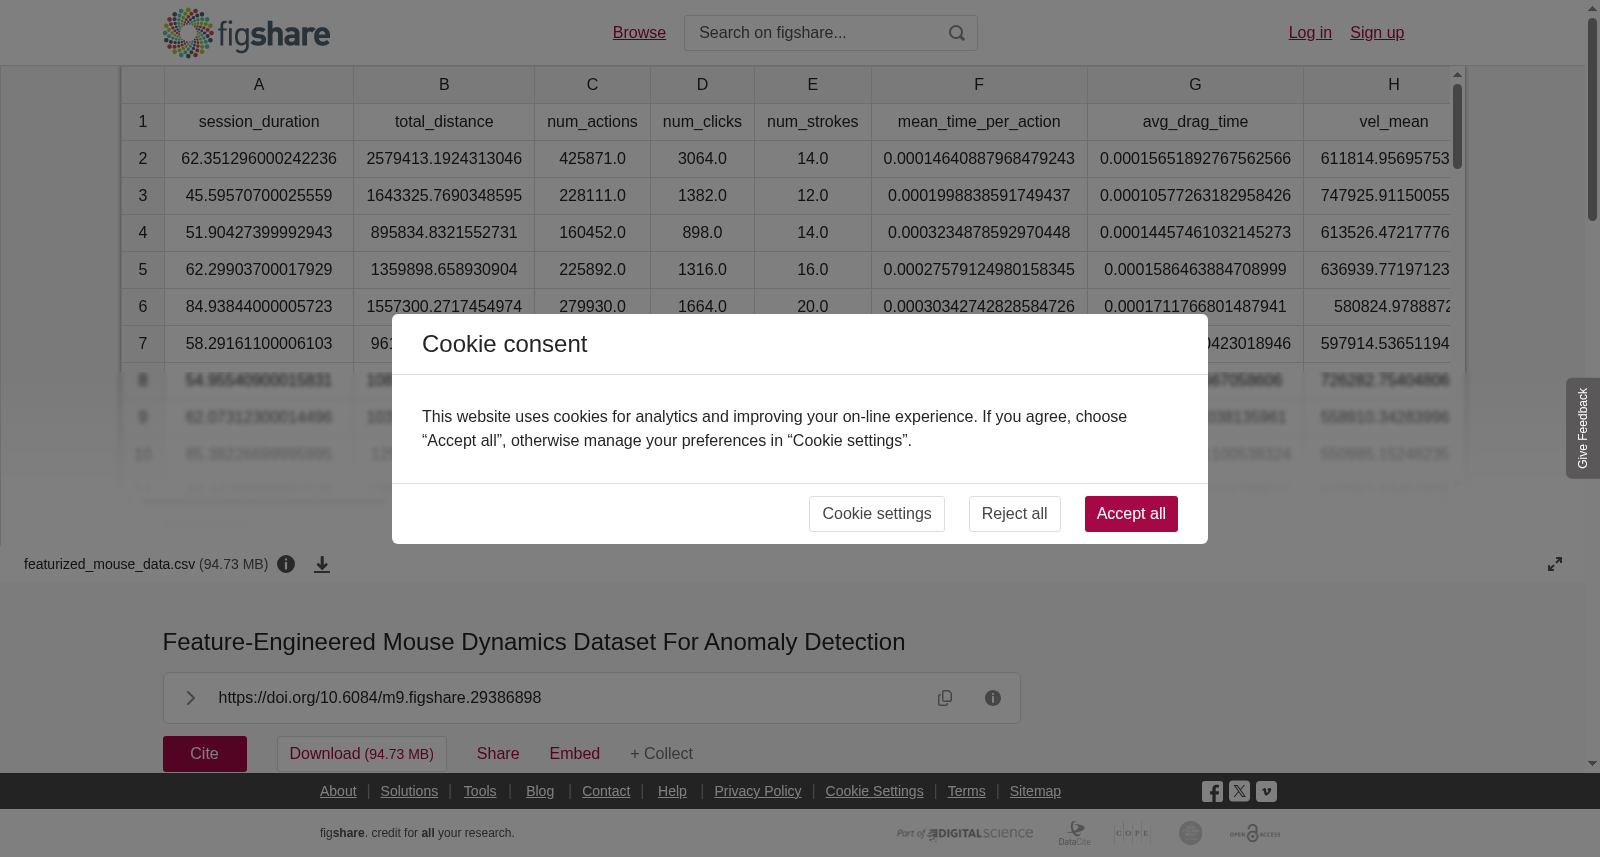Copy the DOI link
This screenshot has width=1600, height=857.
945,698
